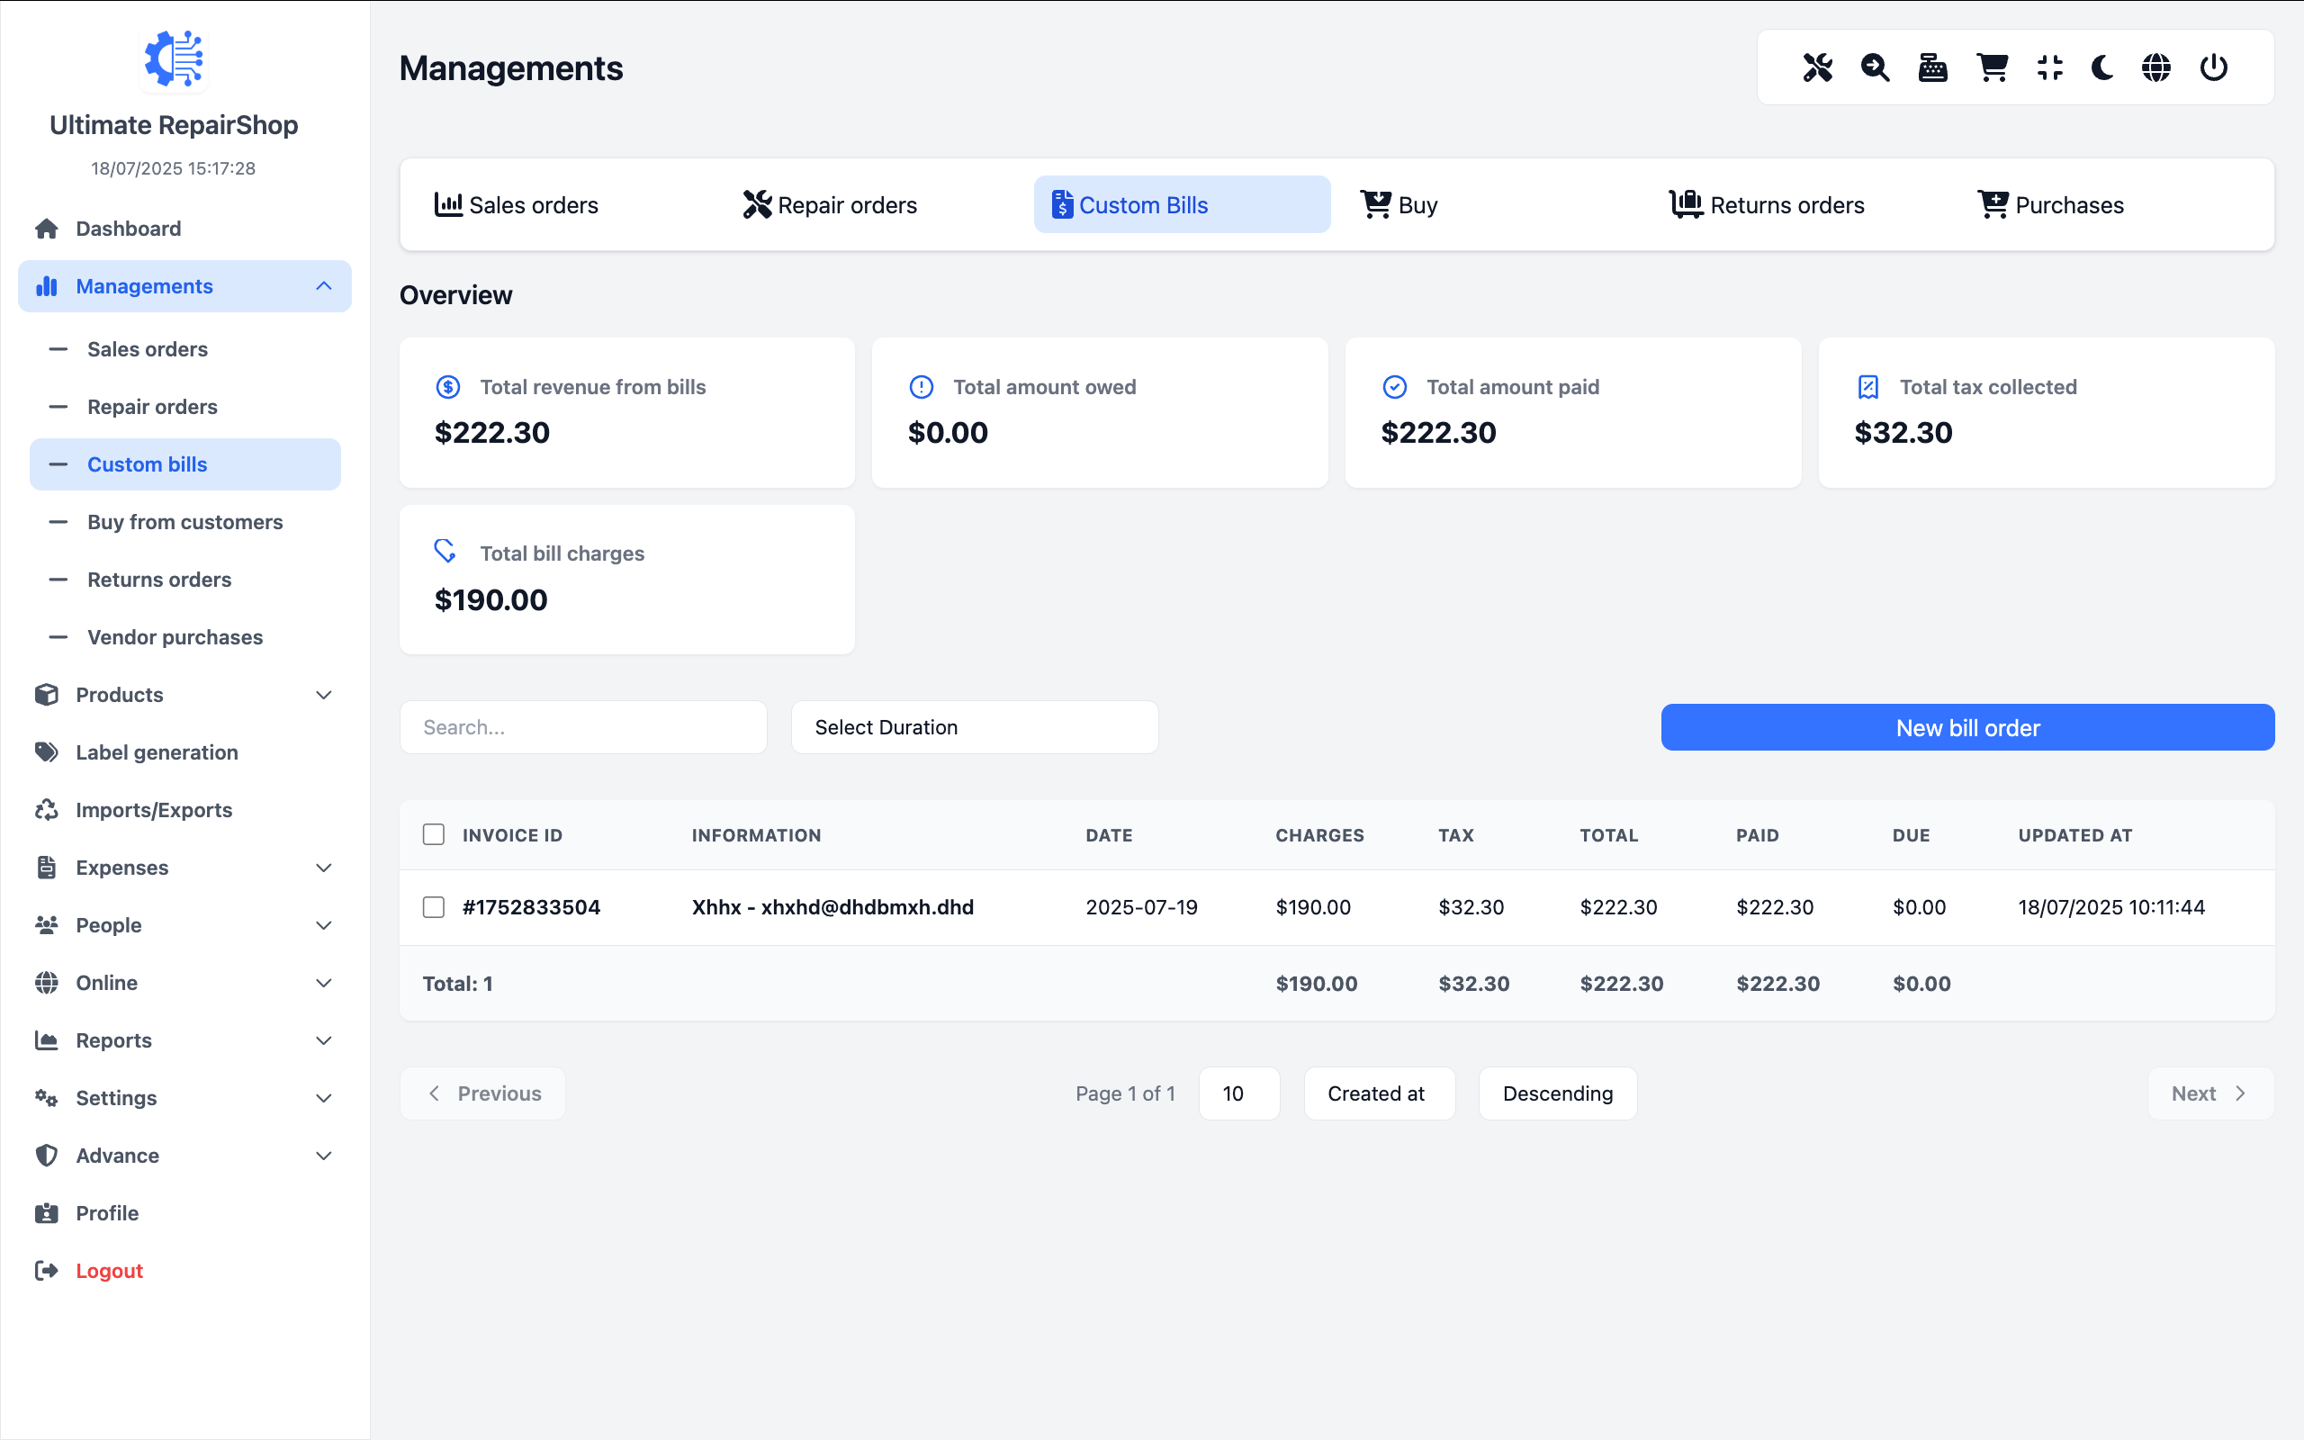Click the cash register icon in header

click(x=1932, y=67)
